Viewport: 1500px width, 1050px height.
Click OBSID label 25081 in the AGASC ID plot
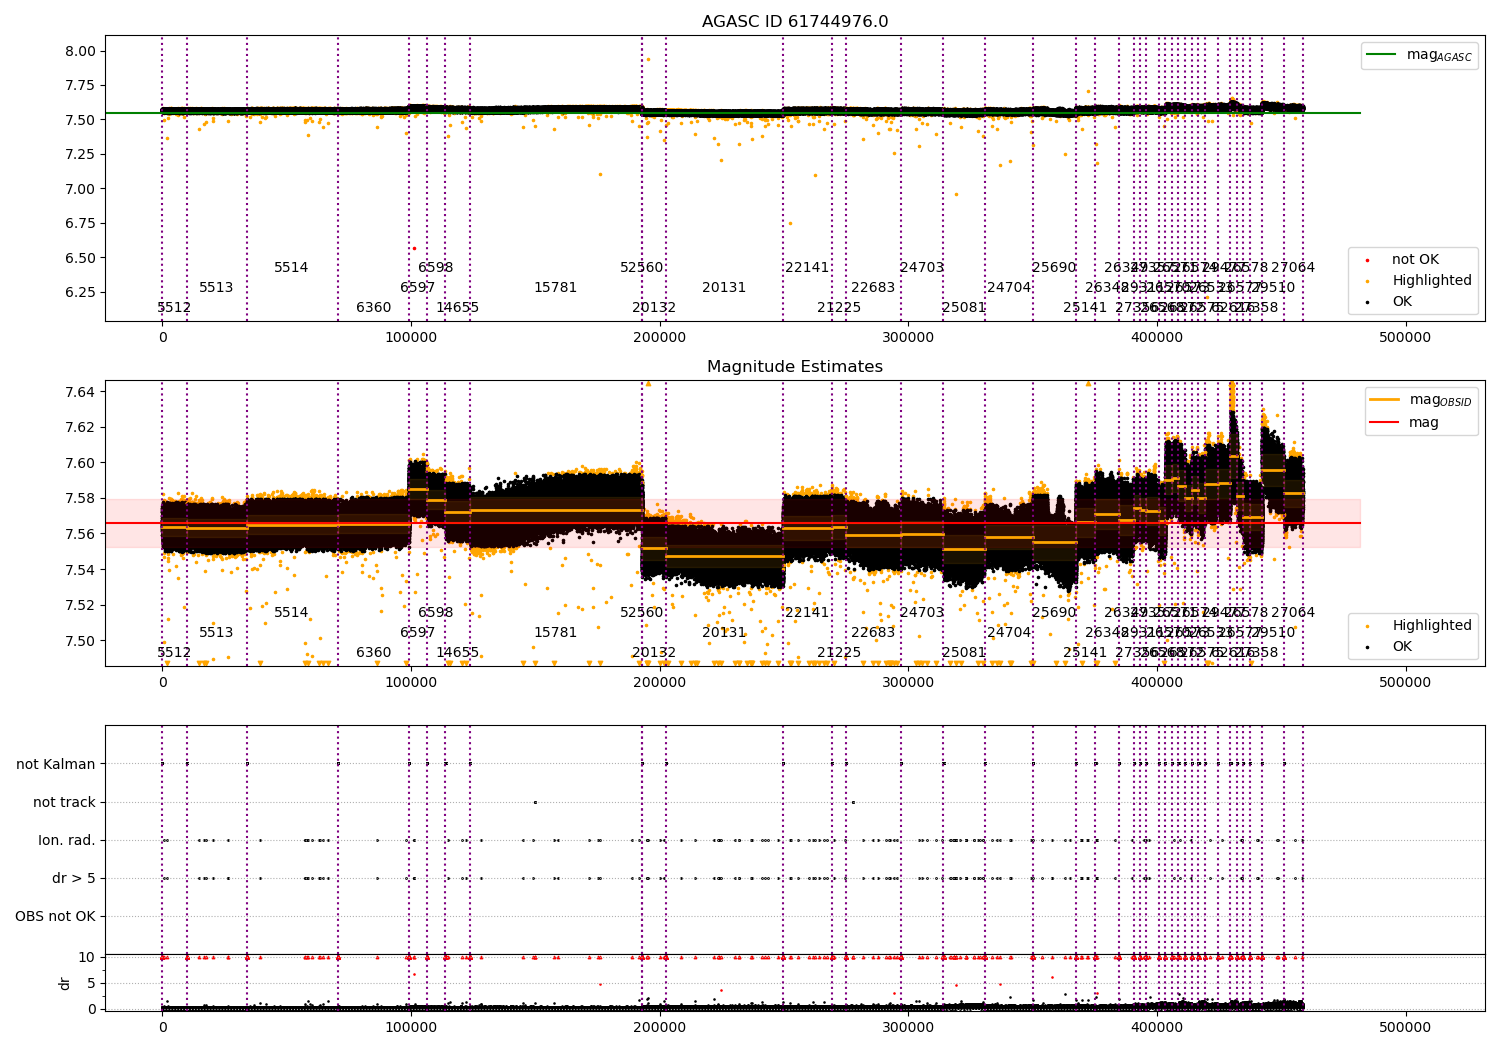click(x=964, y=308)
